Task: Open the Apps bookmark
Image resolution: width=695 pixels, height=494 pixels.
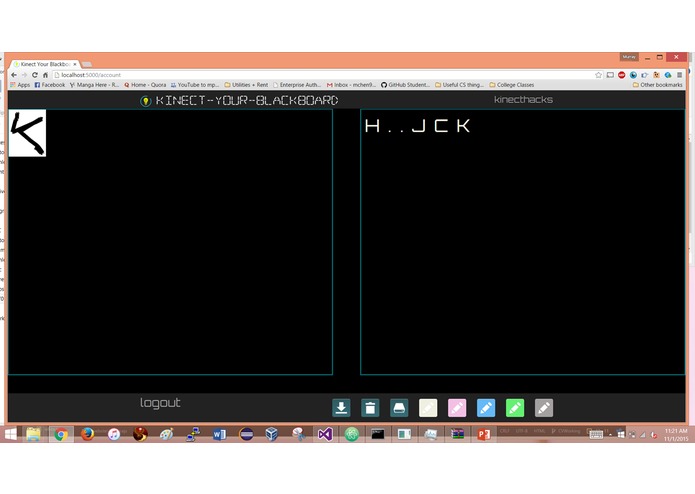Action: pos(20,85)
